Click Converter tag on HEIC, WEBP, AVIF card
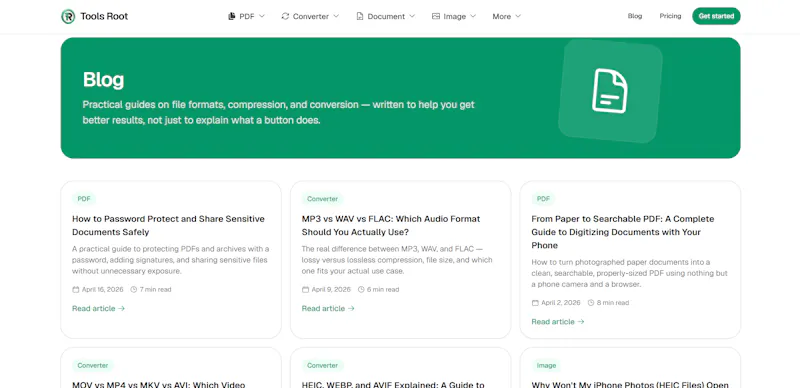Viewport: 800px width, 388px height. coord(322,366)
